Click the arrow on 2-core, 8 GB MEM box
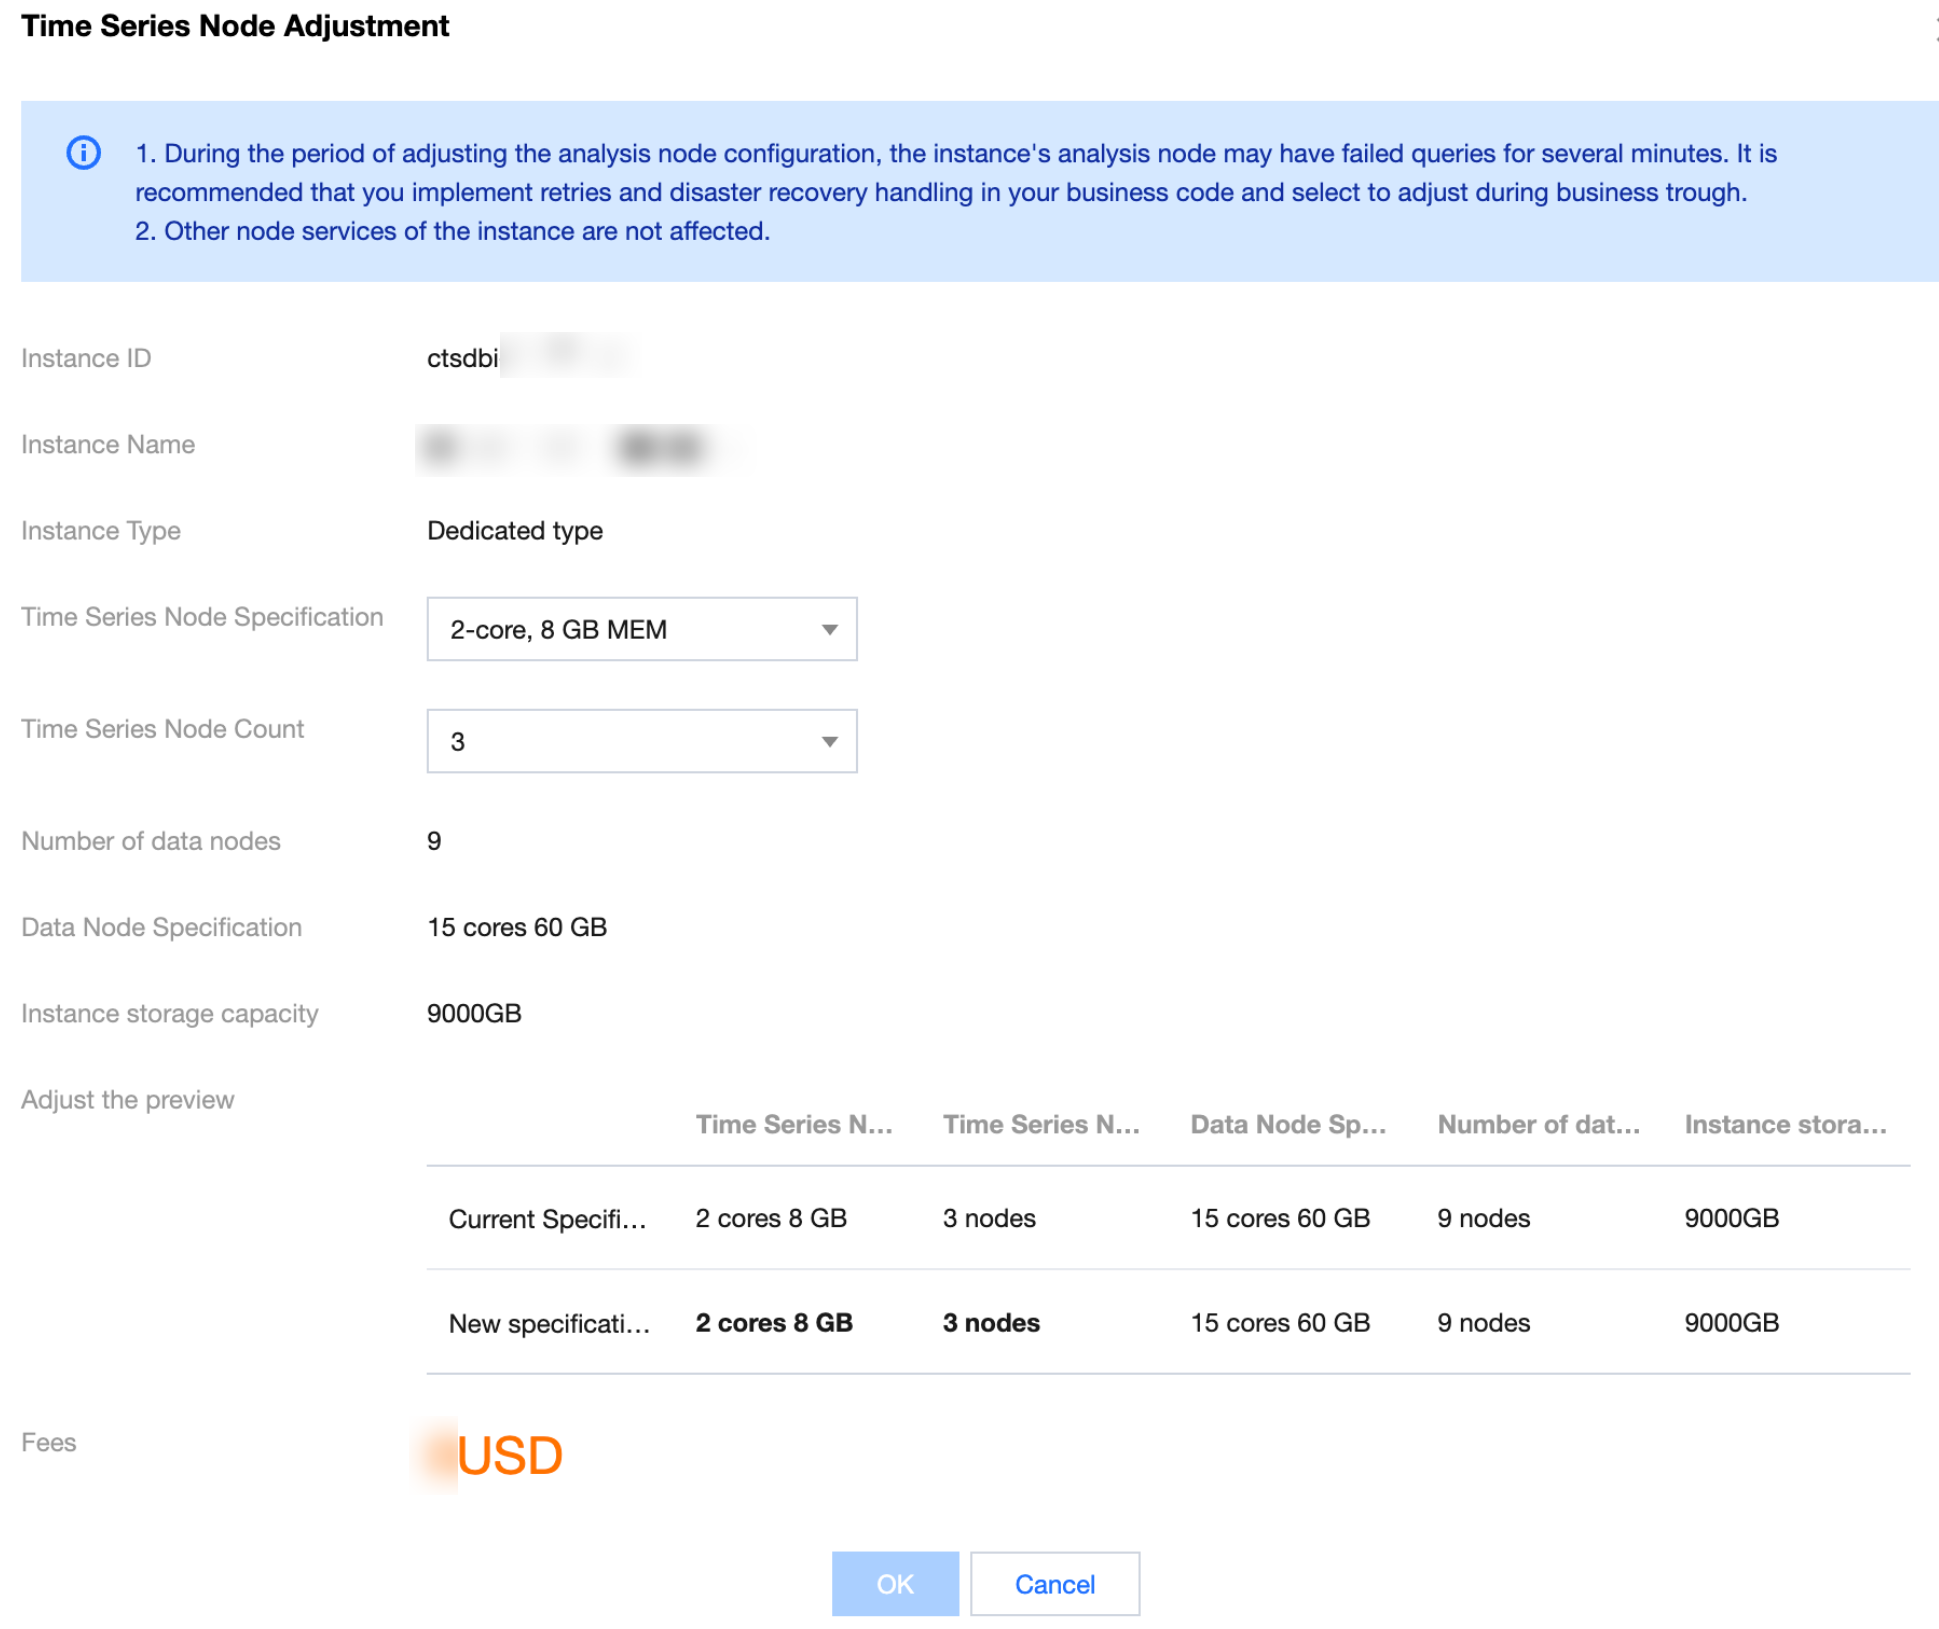Screen dimensions: 1939x1629 click(x=829, y=629)
